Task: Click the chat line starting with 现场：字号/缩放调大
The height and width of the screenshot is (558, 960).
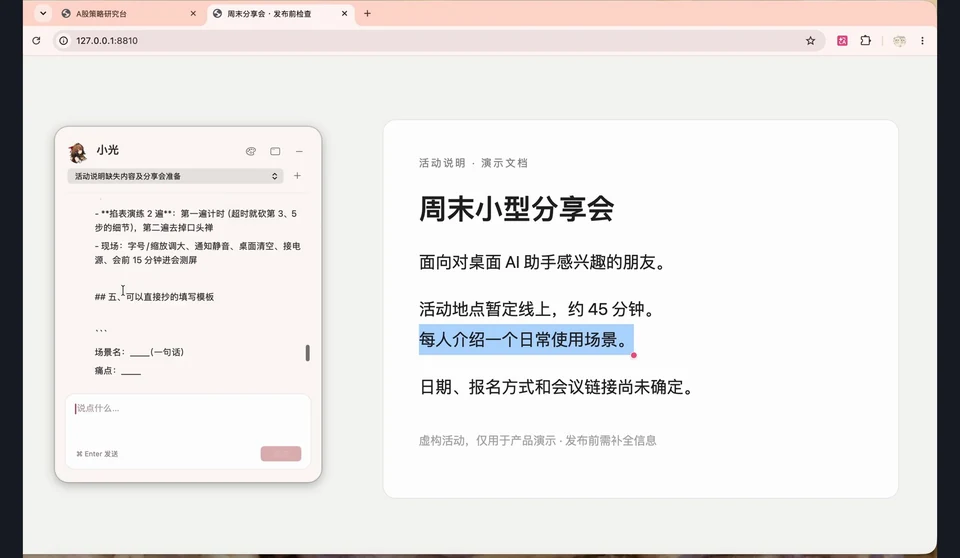Action: click(x=197, y=253)
